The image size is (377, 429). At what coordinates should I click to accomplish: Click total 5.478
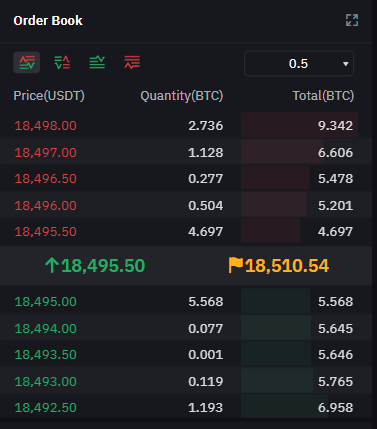pyautogui.click(x=335, y=179)
